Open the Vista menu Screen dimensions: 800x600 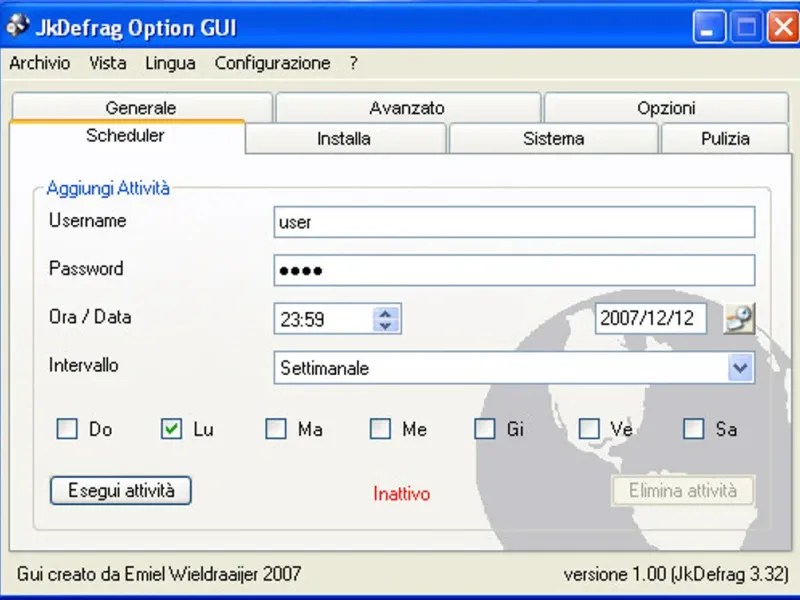(x=108, y=63)
